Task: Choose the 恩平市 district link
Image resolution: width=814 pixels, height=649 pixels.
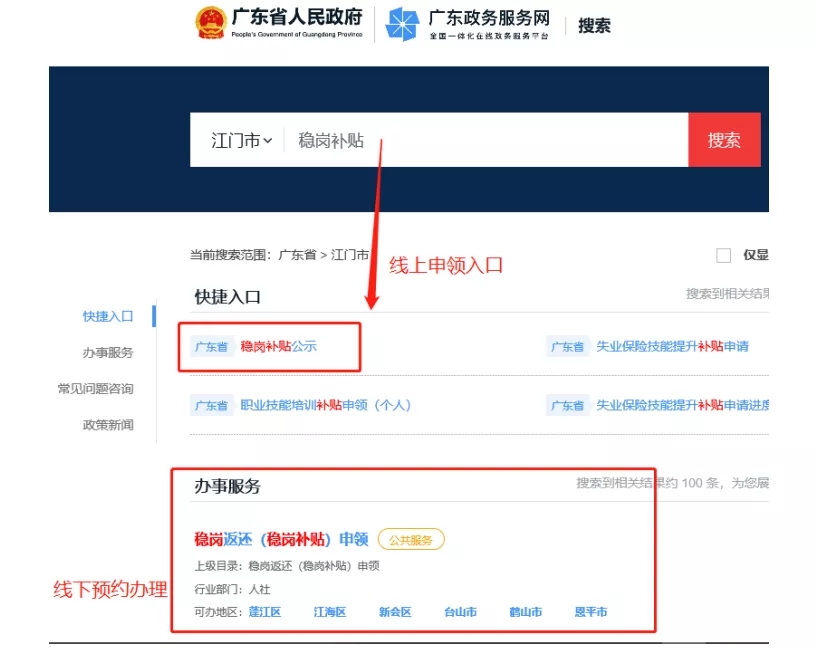Action: [591, 612]
